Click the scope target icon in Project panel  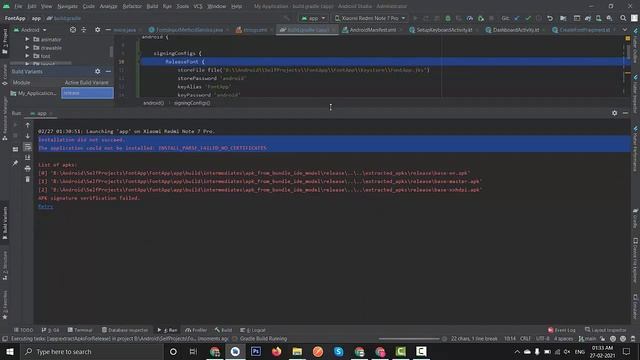[73, 30]
